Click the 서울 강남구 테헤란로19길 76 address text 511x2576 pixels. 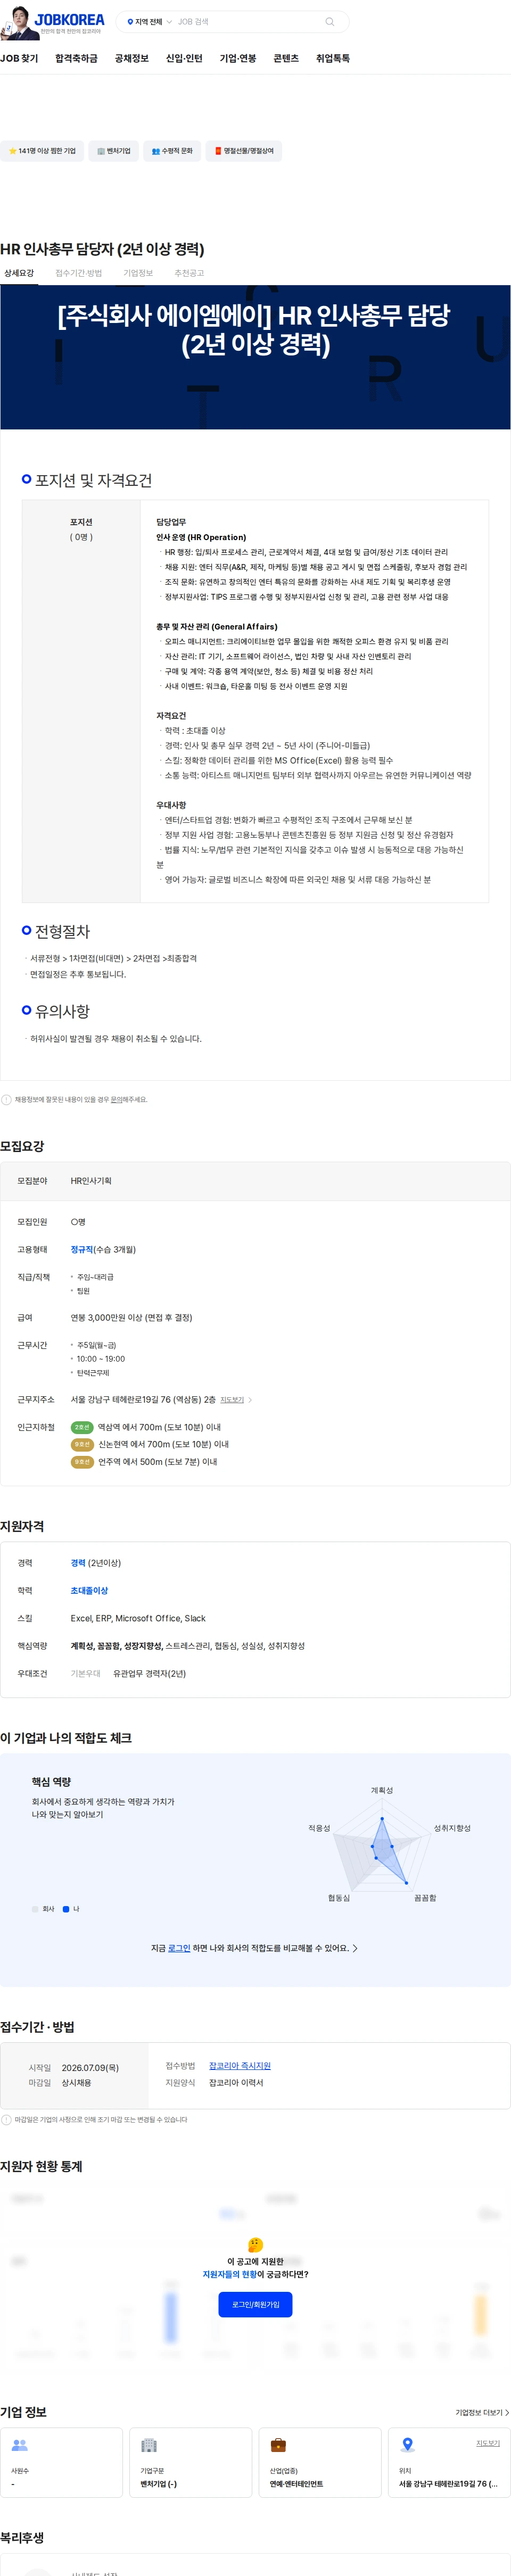tap(448, 2484)
